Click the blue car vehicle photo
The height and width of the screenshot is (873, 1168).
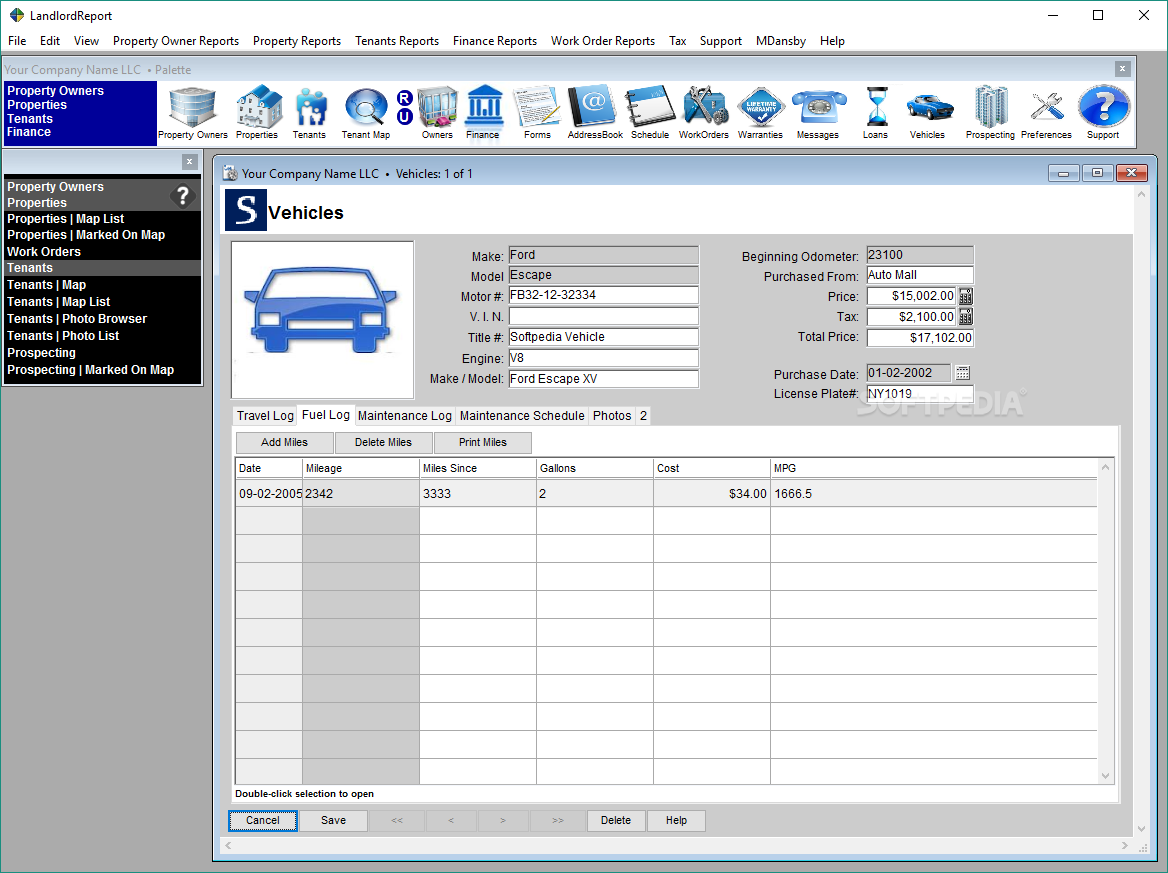click(x=323, y=320)
